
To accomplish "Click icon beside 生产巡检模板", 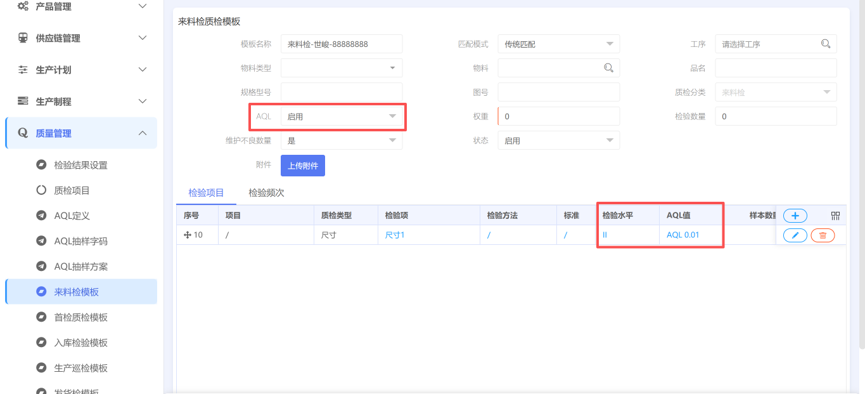I will [x=41, y=368].
